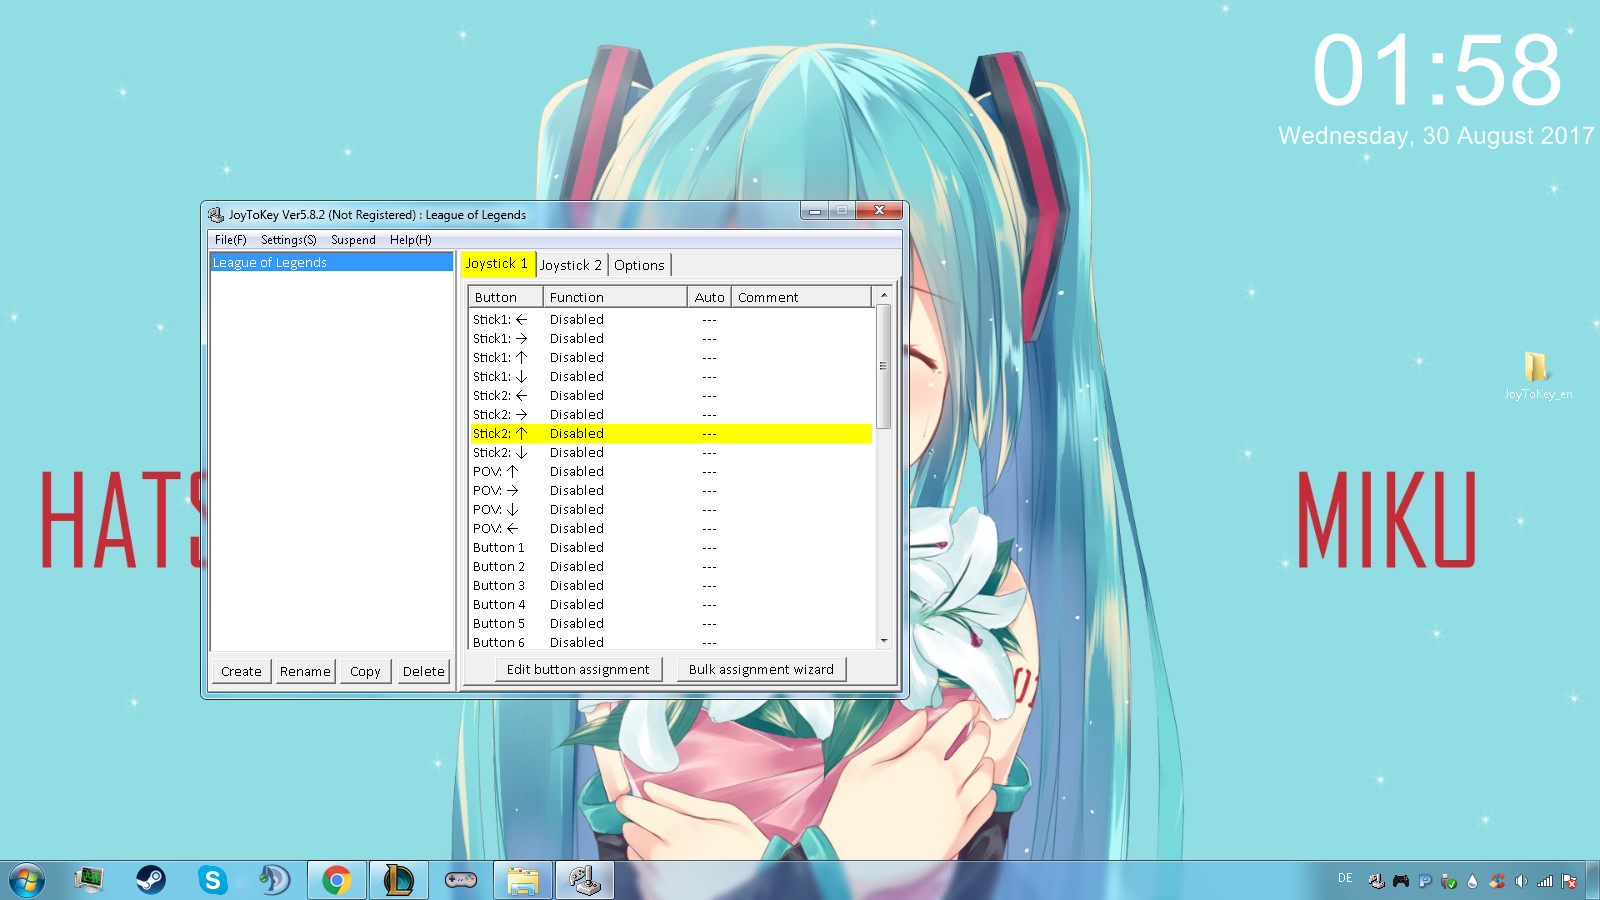This screenshot has width=1600, height=900.
Task: Click the TeamSpeak icon in the taskbar
Action: point(273,880)
